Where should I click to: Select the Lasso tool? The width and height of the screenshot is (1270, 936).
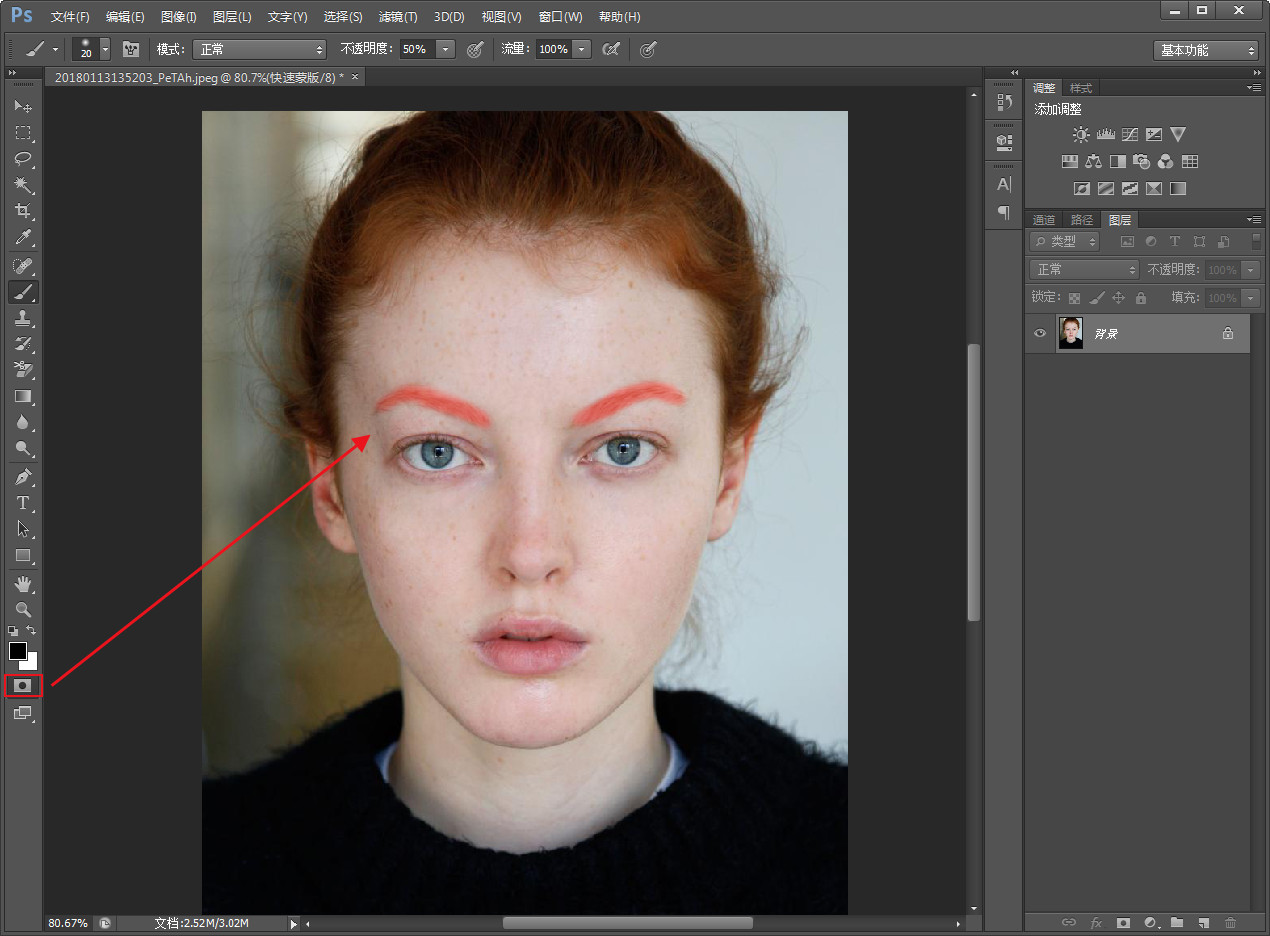coord(22,159)
